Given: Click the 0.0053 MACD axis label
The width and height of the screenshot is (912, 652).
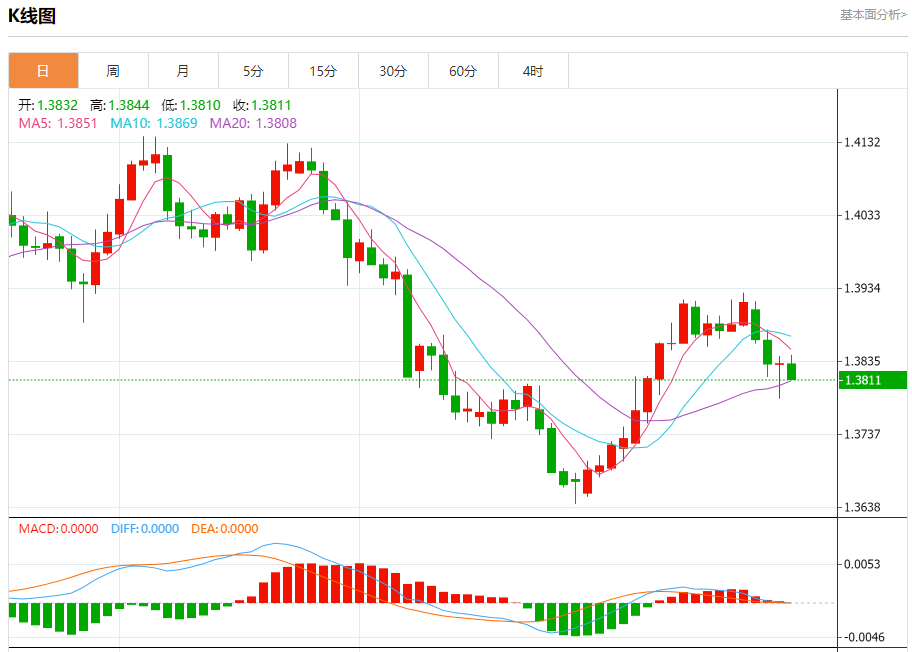Looking at the screenshot, I should pos(861,564).
